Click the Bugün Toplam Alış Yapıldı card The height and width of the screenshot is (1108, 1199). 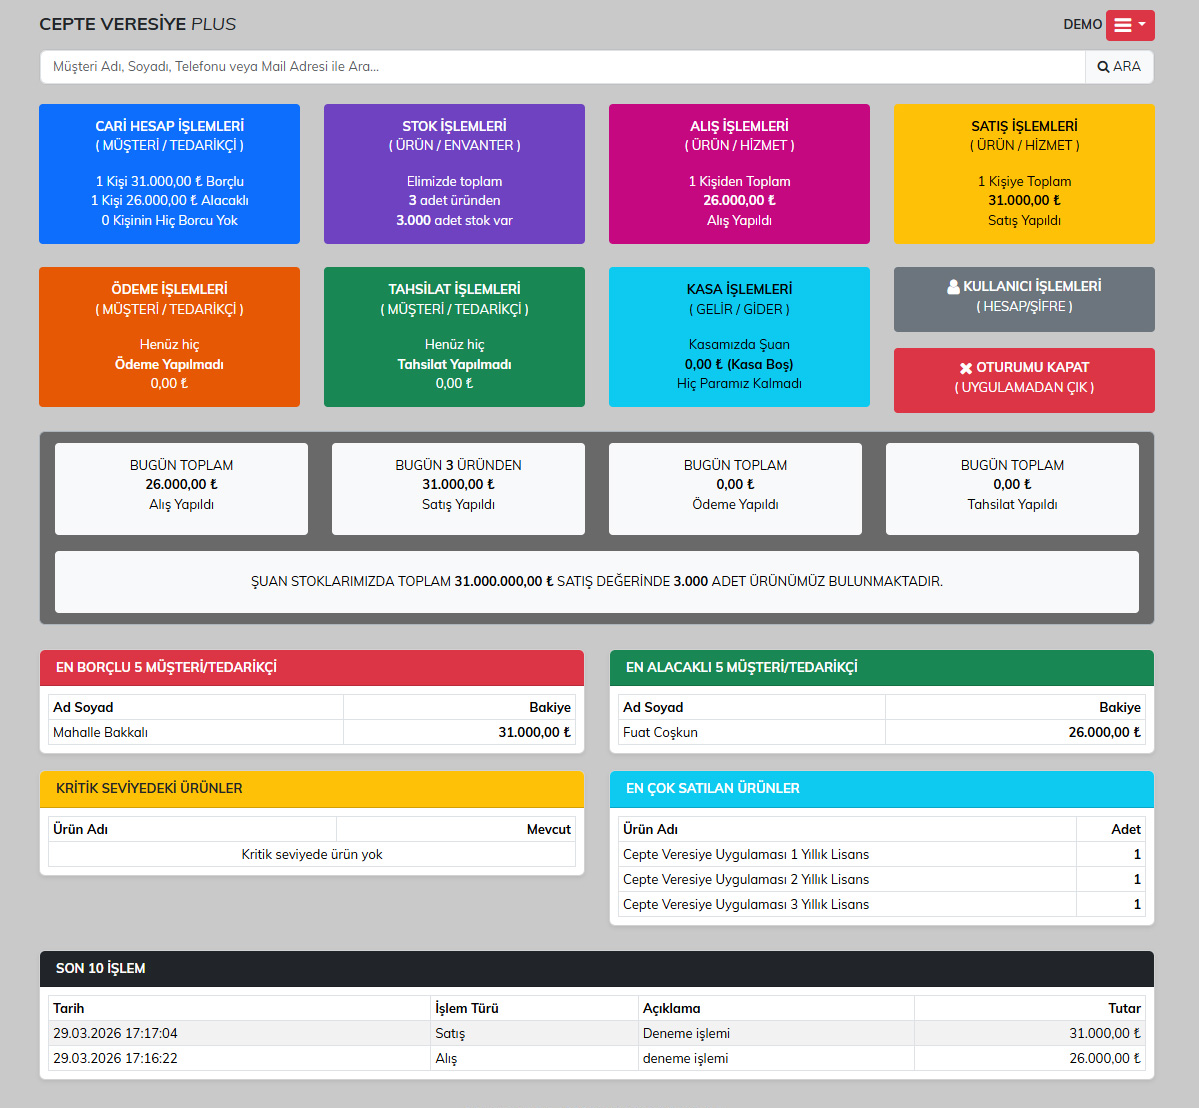[x=181, y=488]
